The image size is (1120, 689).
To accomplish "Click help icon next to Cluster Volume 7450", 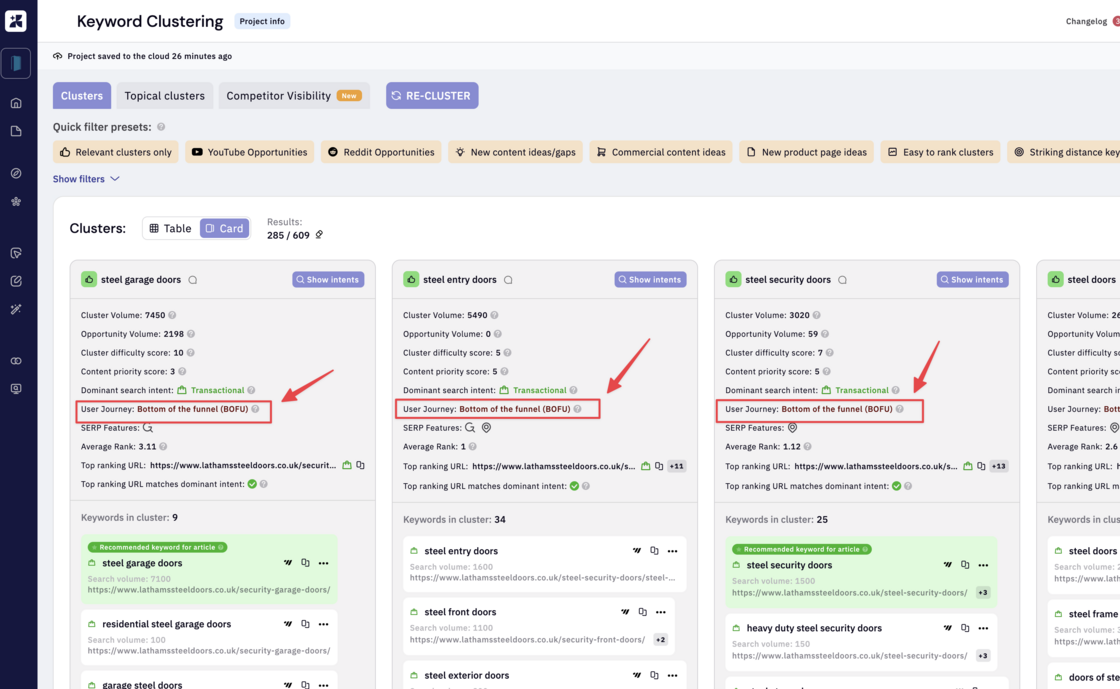I will point(172,315).
